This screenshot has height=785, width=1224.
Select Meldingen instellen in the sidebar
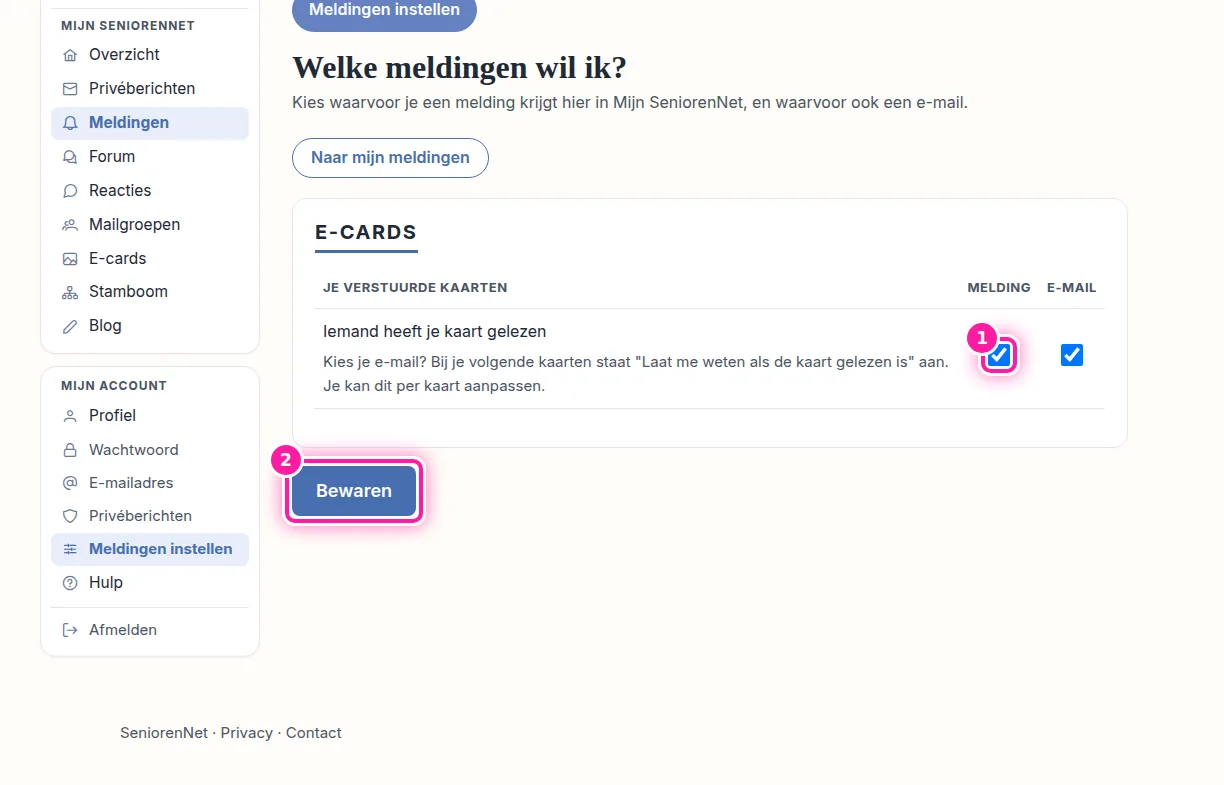[x=150, y=549]
